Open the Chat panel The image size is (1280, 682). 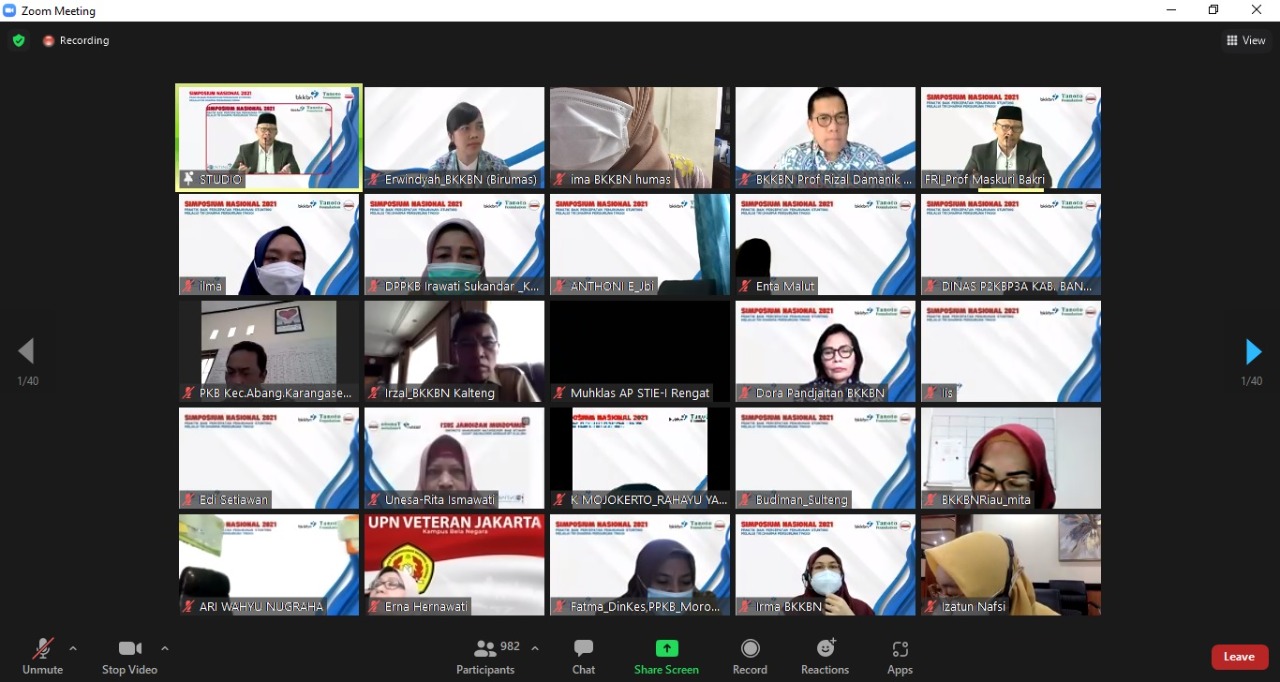583,656
